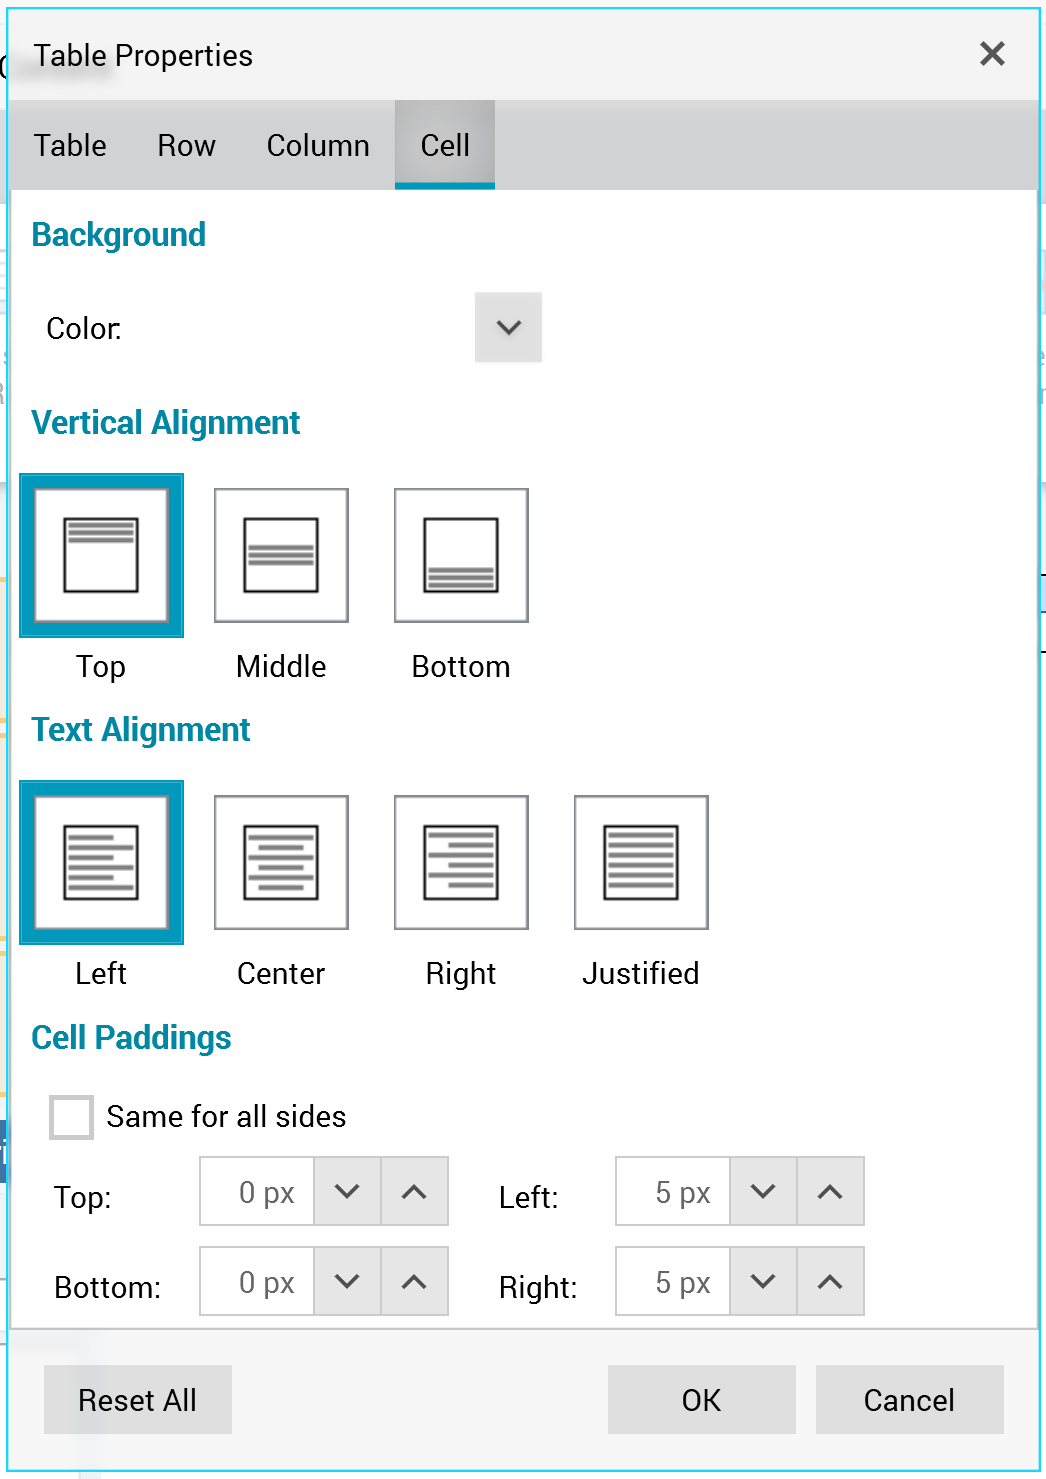Viewport: 1046px width, 1479px height.
Task: Increase Right padding with up arrow
Action: [x=830, y=1281]
